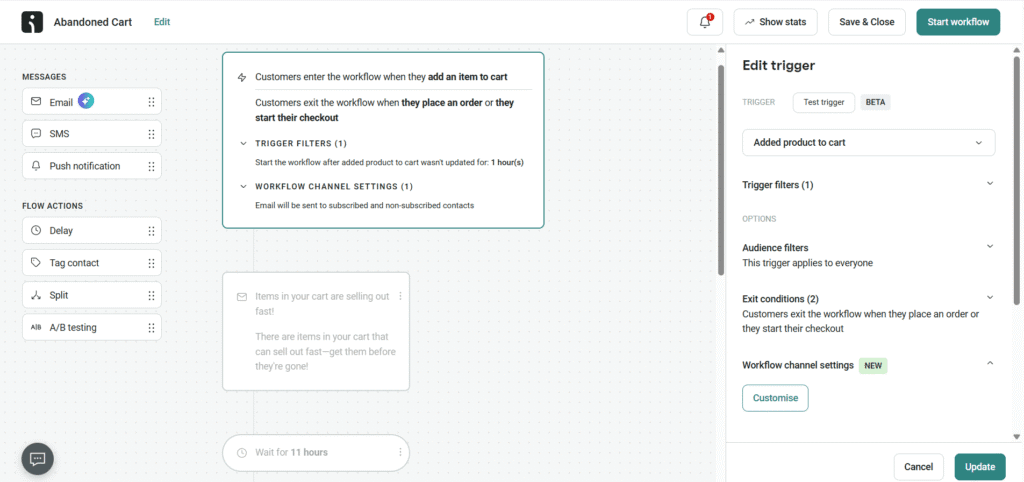Image resolution: width=1024 pixels, height=482 pixels.
Task: Click the app logo icon
Action: click(32, 22)
